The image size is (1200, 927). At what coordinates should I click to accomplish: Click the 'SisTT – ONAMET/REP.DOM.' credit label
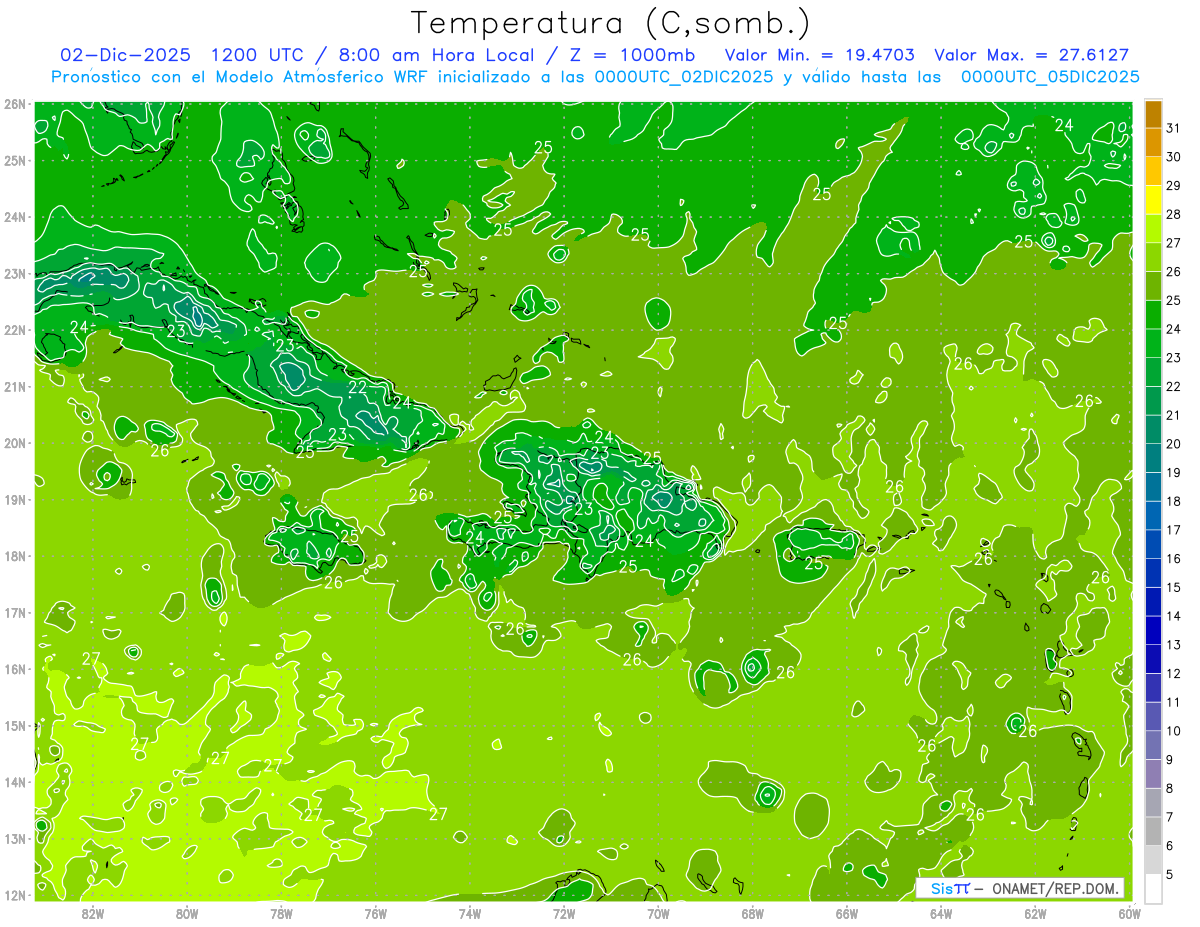1020,888
